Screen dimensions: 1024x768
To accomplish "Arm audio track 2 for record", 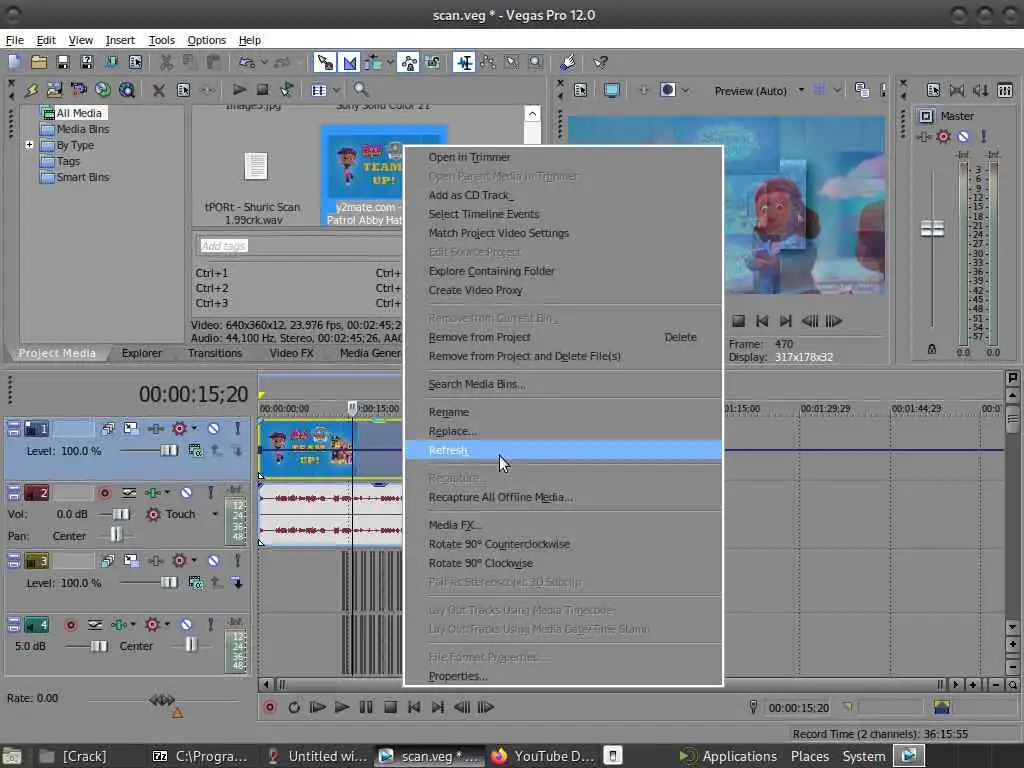I will pos(104,492).
